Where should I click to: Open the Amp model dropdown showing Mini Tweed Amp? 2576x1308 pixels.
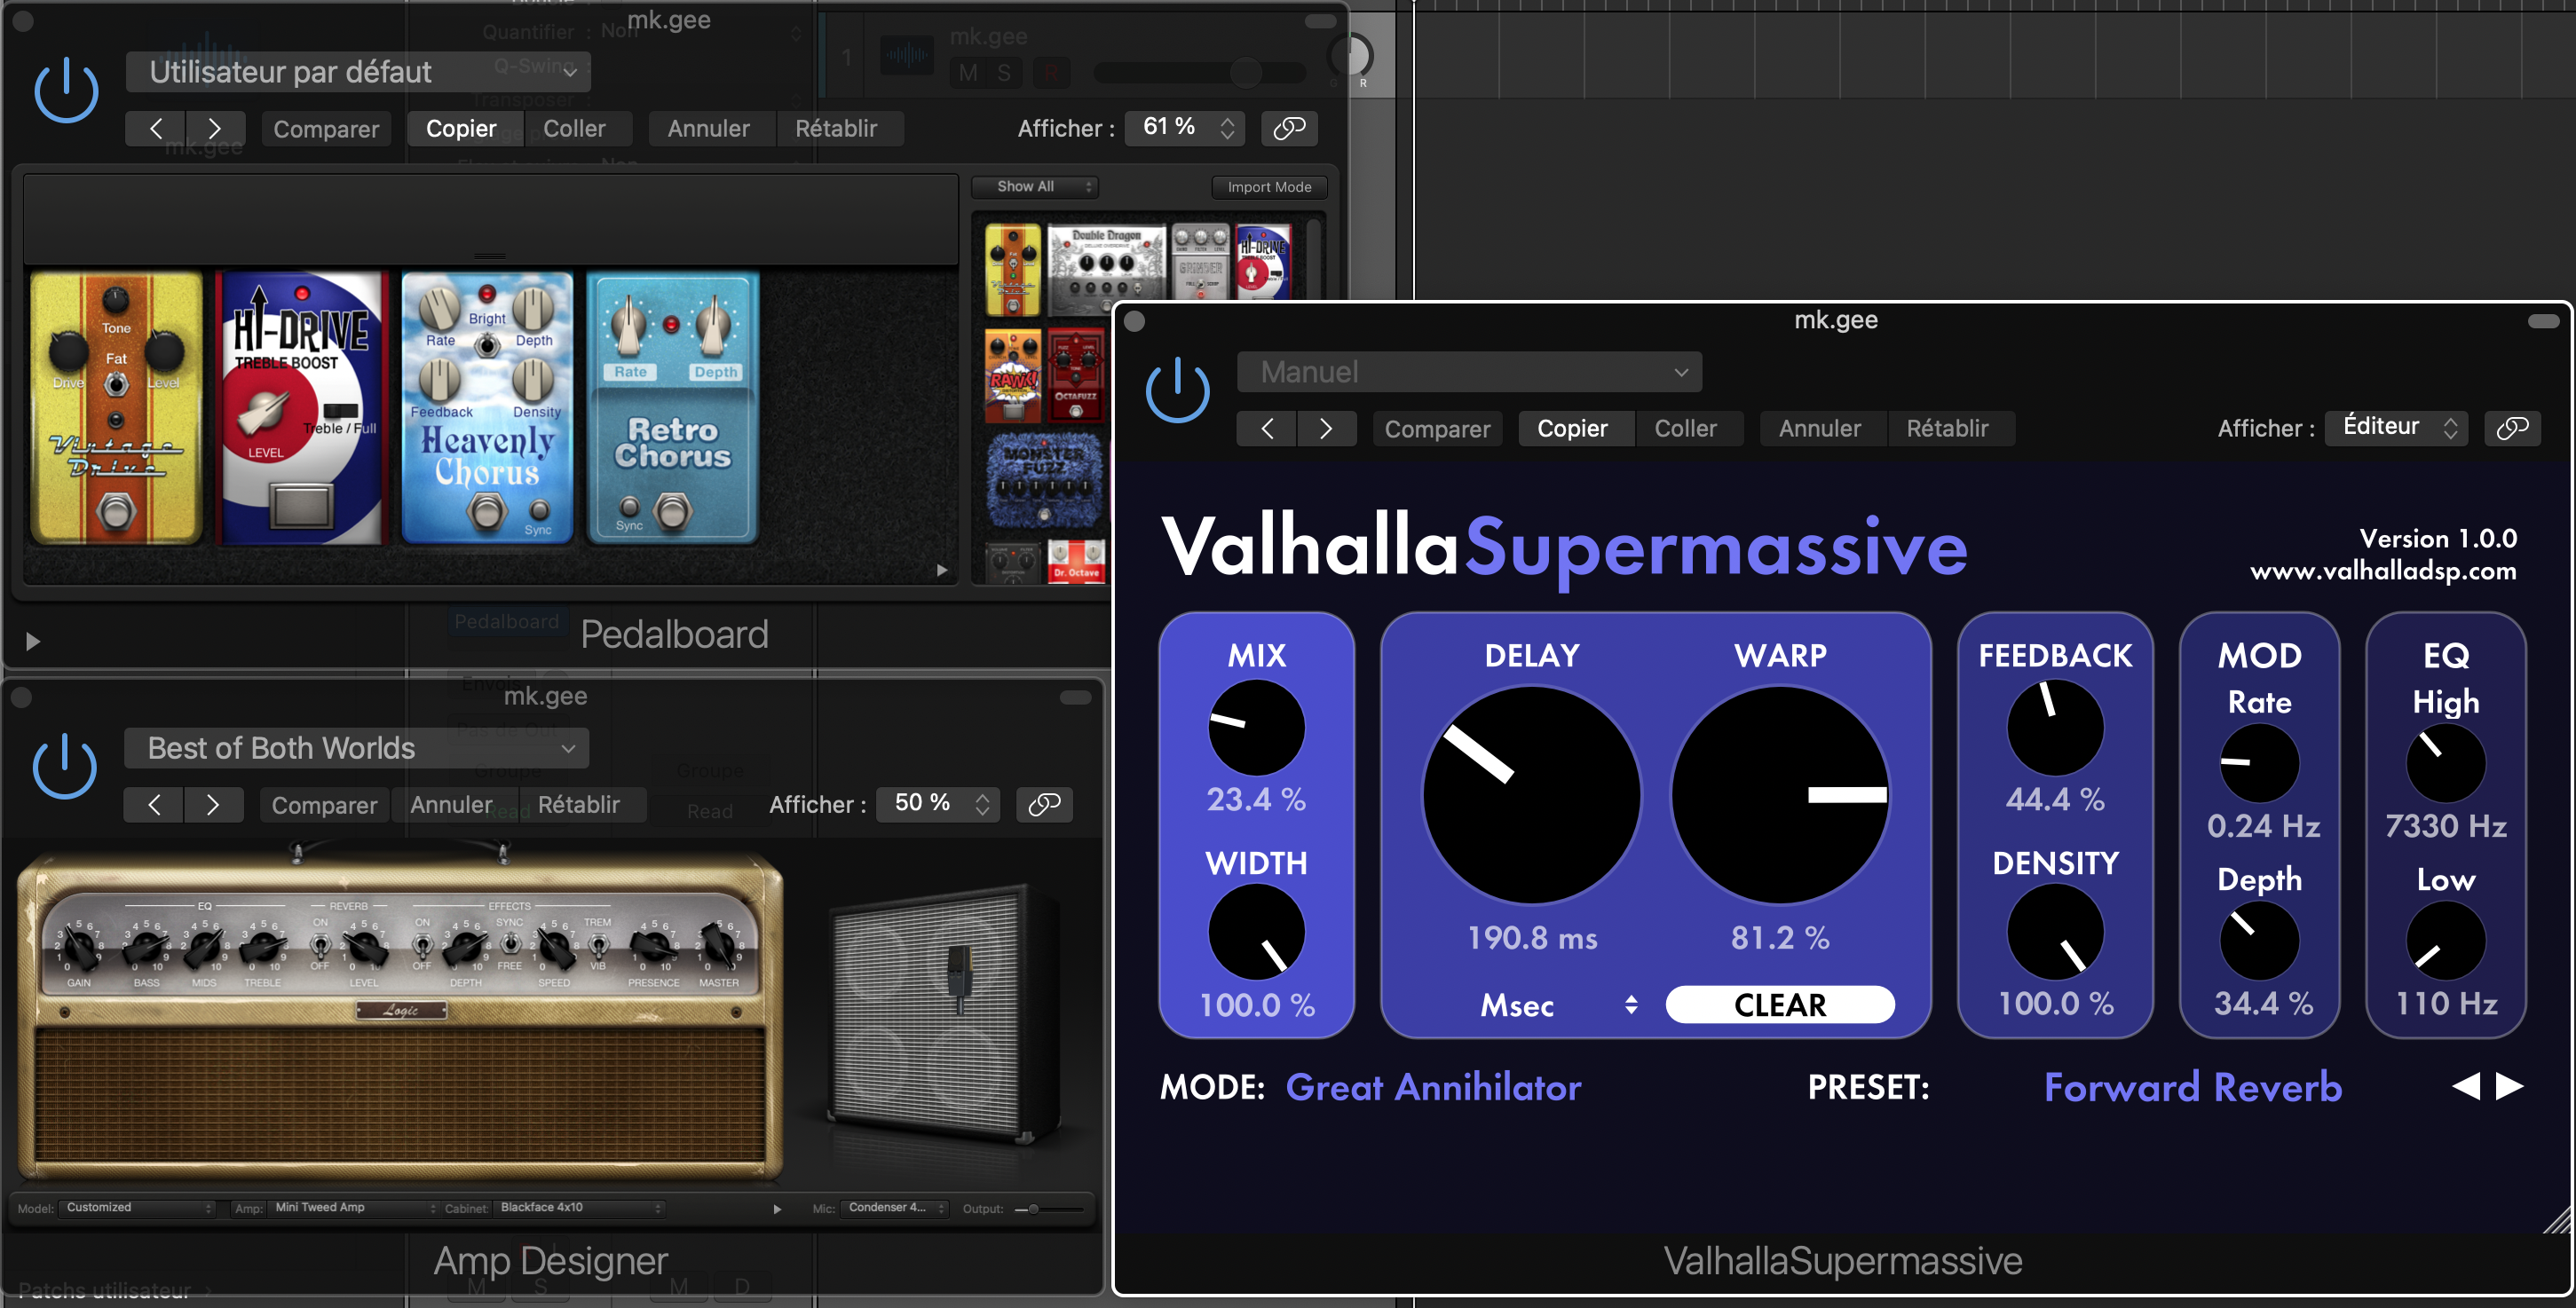[x=355, y=1208]
